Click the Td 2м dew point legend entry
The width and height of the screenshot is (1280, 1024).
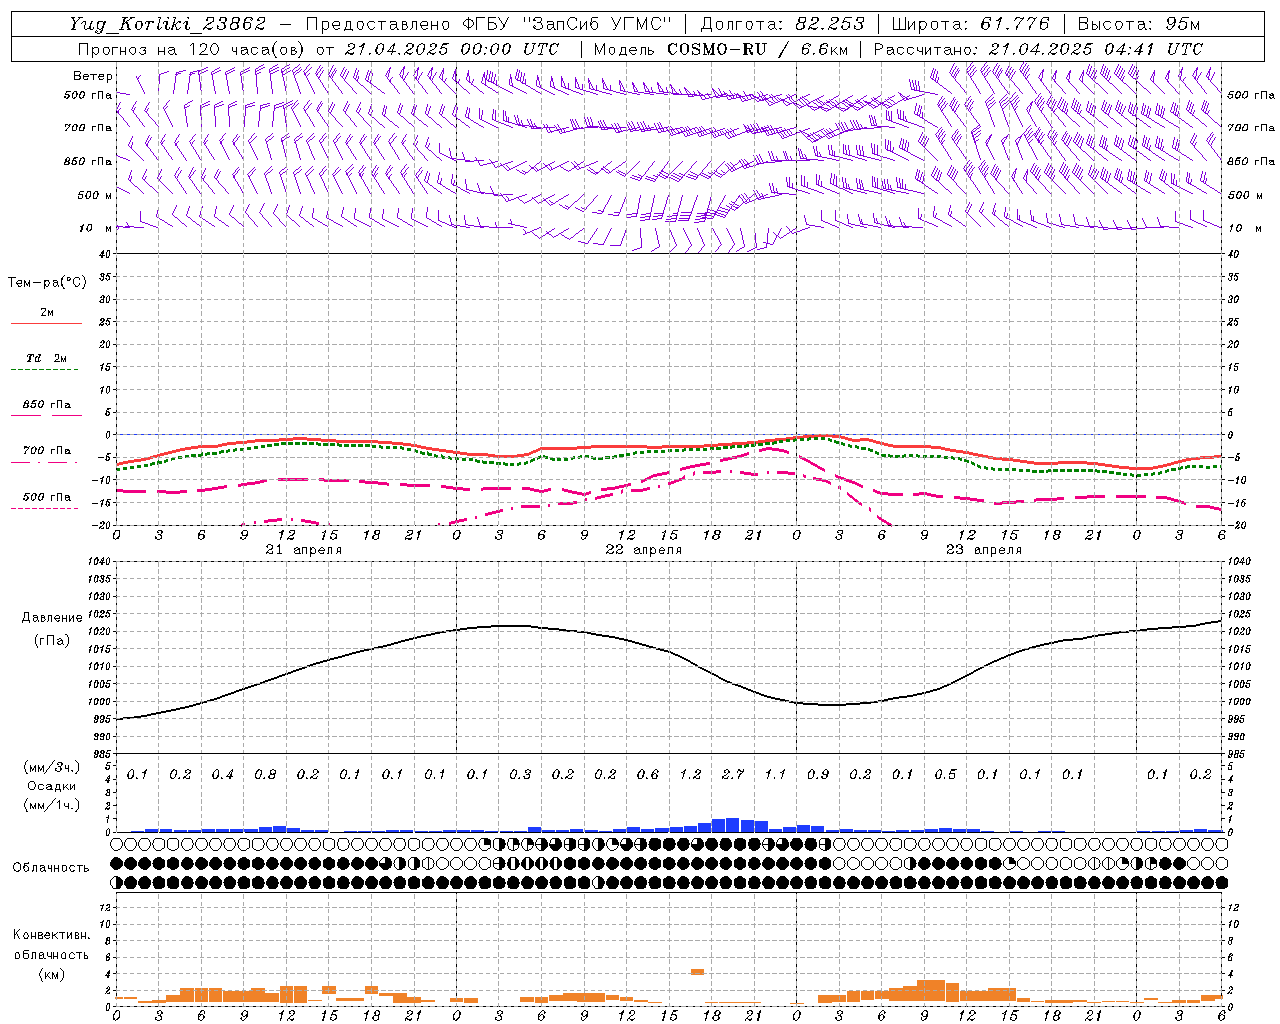coord(46,358)
